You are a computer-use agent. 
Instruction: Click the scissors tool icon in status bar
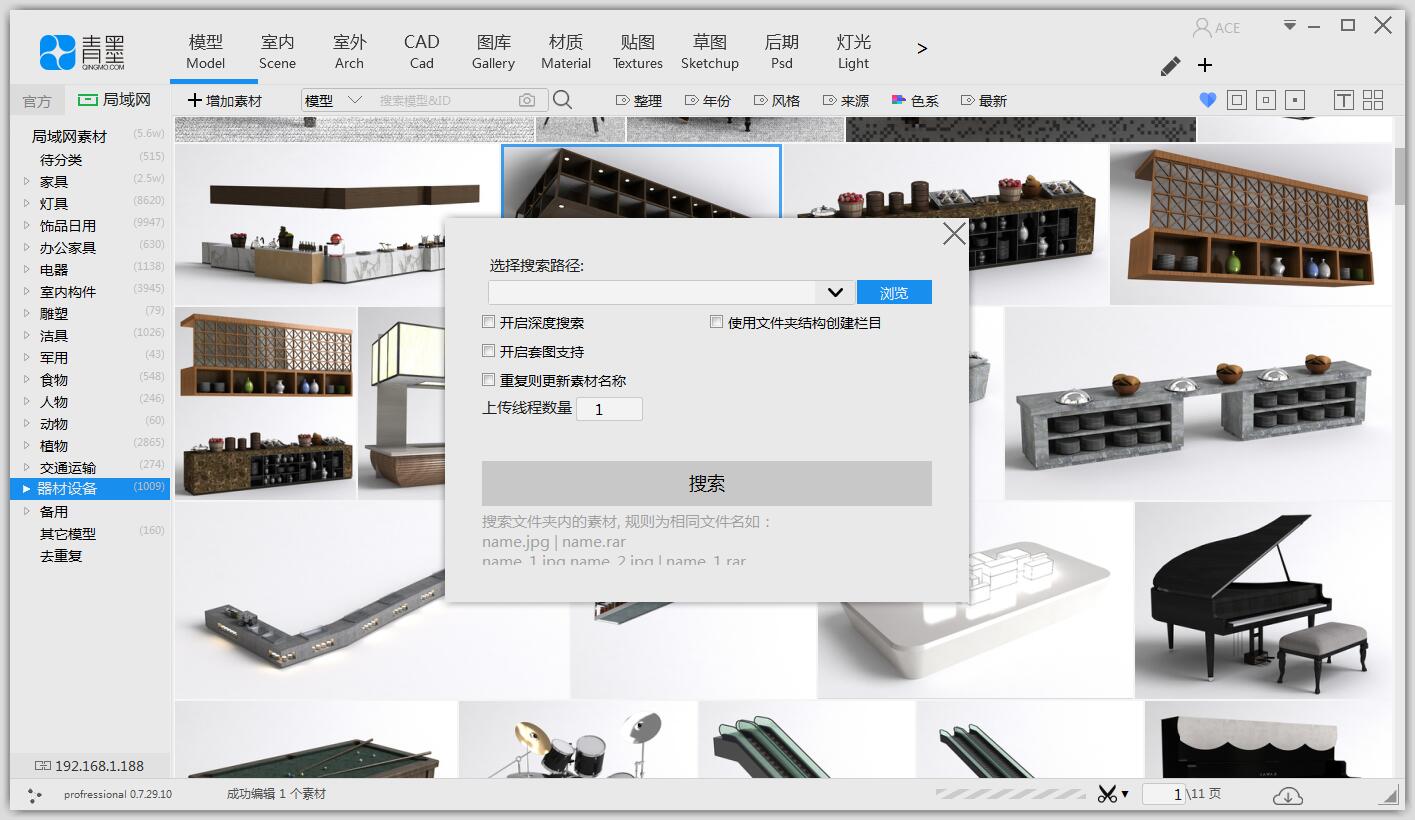pyautogui.click(x=1107, y=794)
